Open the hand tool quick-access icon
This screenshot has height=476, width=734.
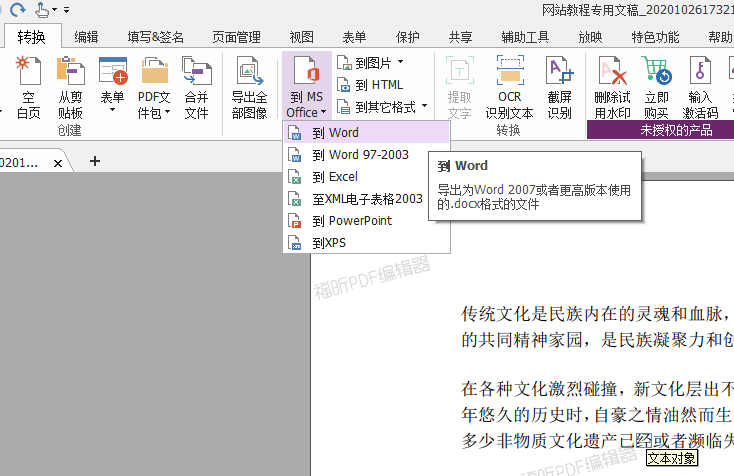click(42, 9)
